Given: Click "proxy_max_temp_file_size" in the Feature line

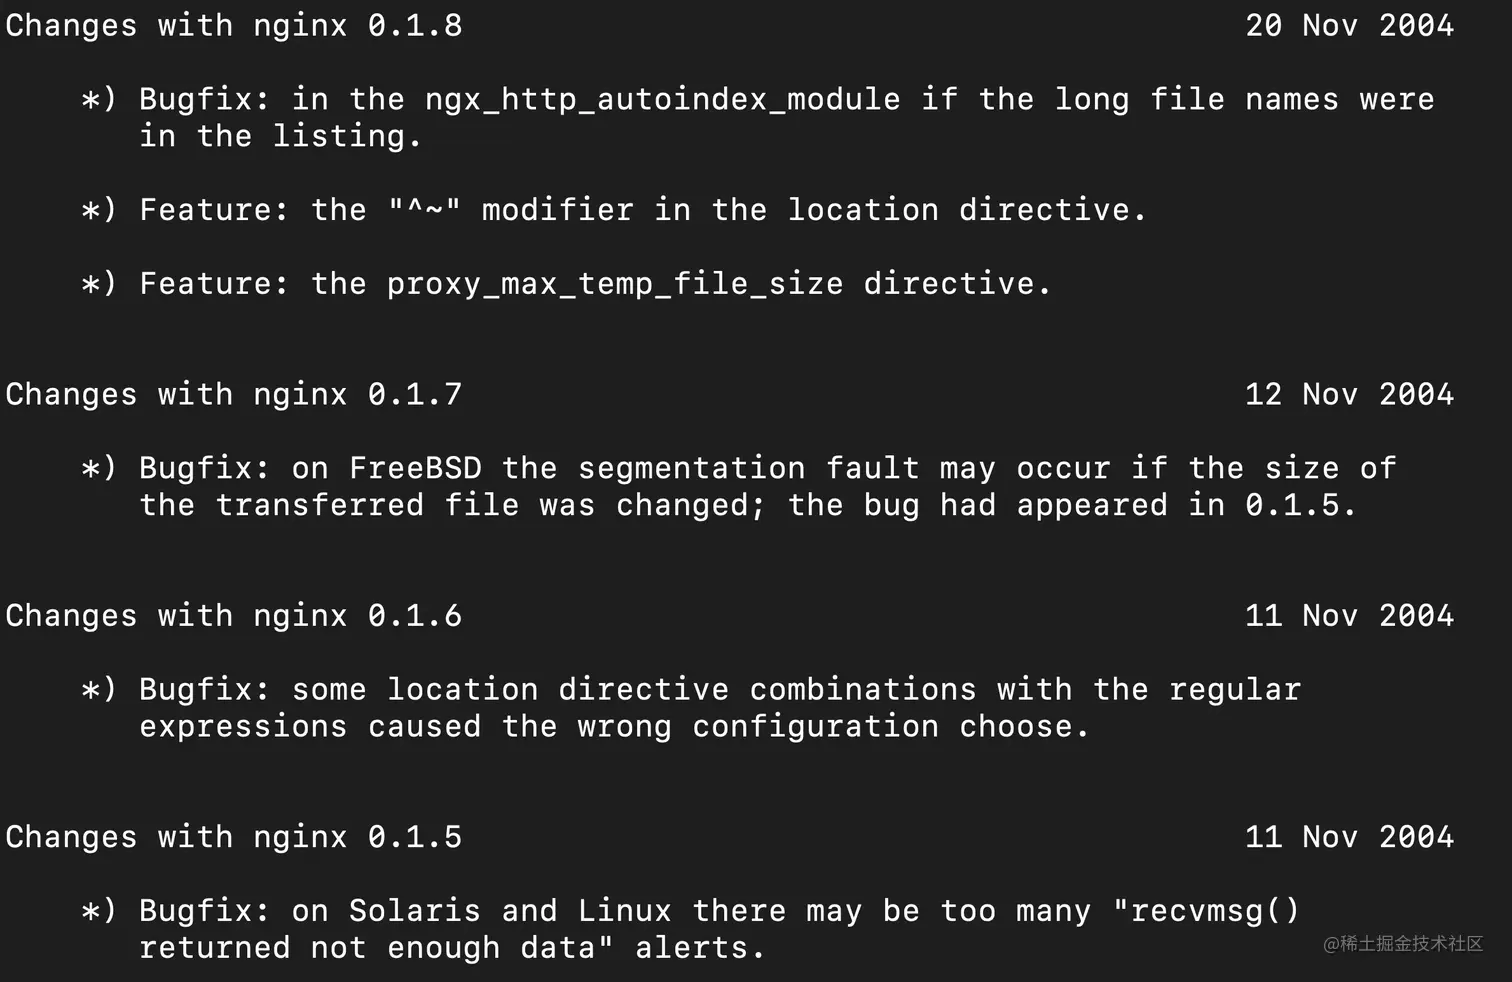Looking at the screenshot, I should 615,284.
